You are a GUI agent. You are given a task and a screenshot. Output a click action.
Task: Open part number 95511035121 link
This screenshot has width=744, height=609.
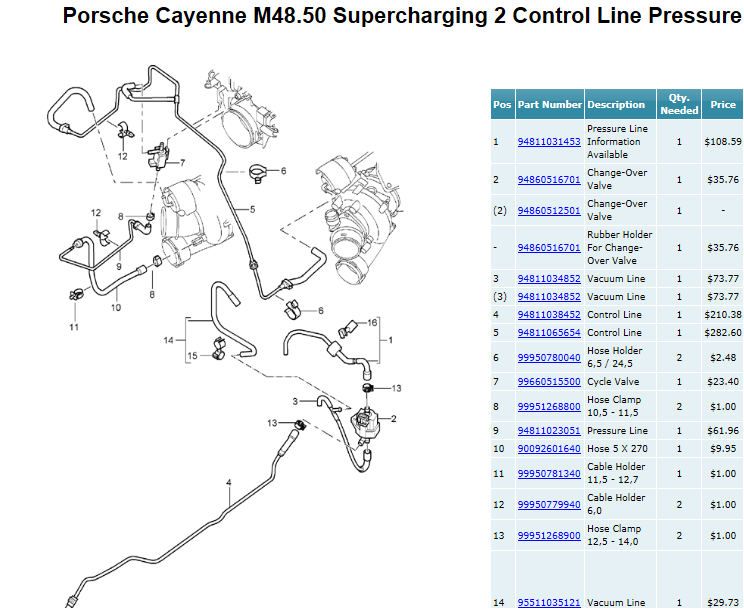point(549,602)
